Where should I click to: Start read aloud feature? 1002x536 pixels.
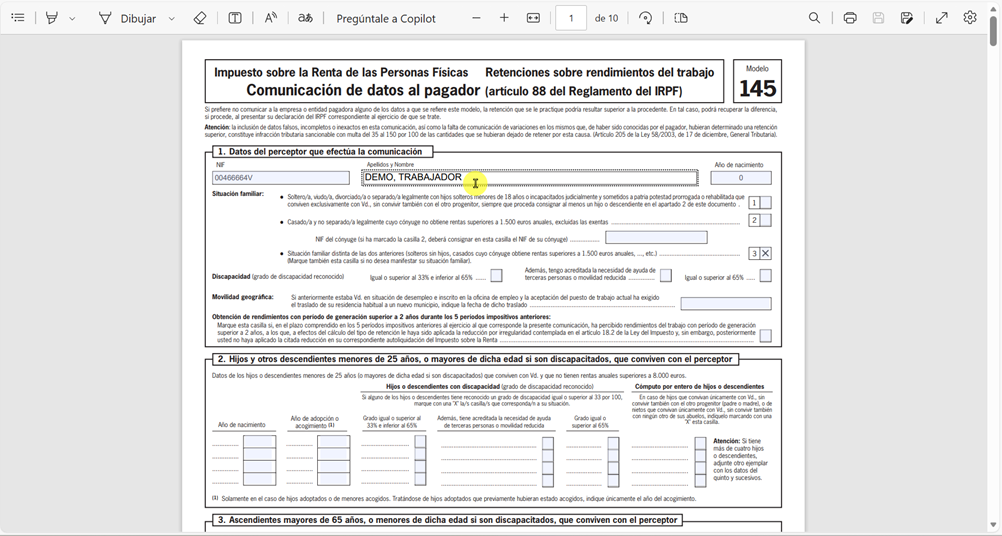click(x=271, y=18)
